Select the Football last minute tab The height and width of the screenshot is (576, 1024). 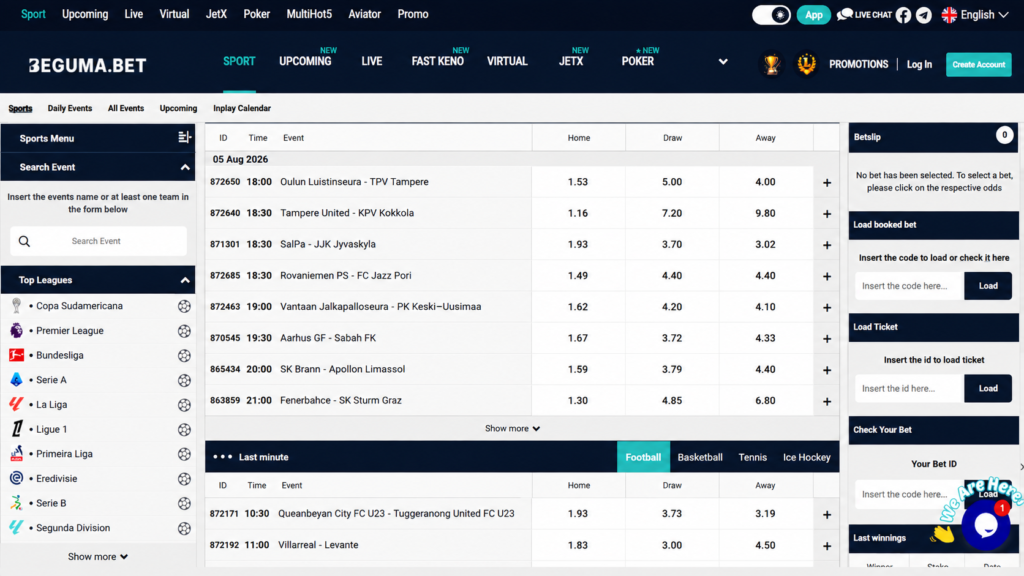pos(643,457)
